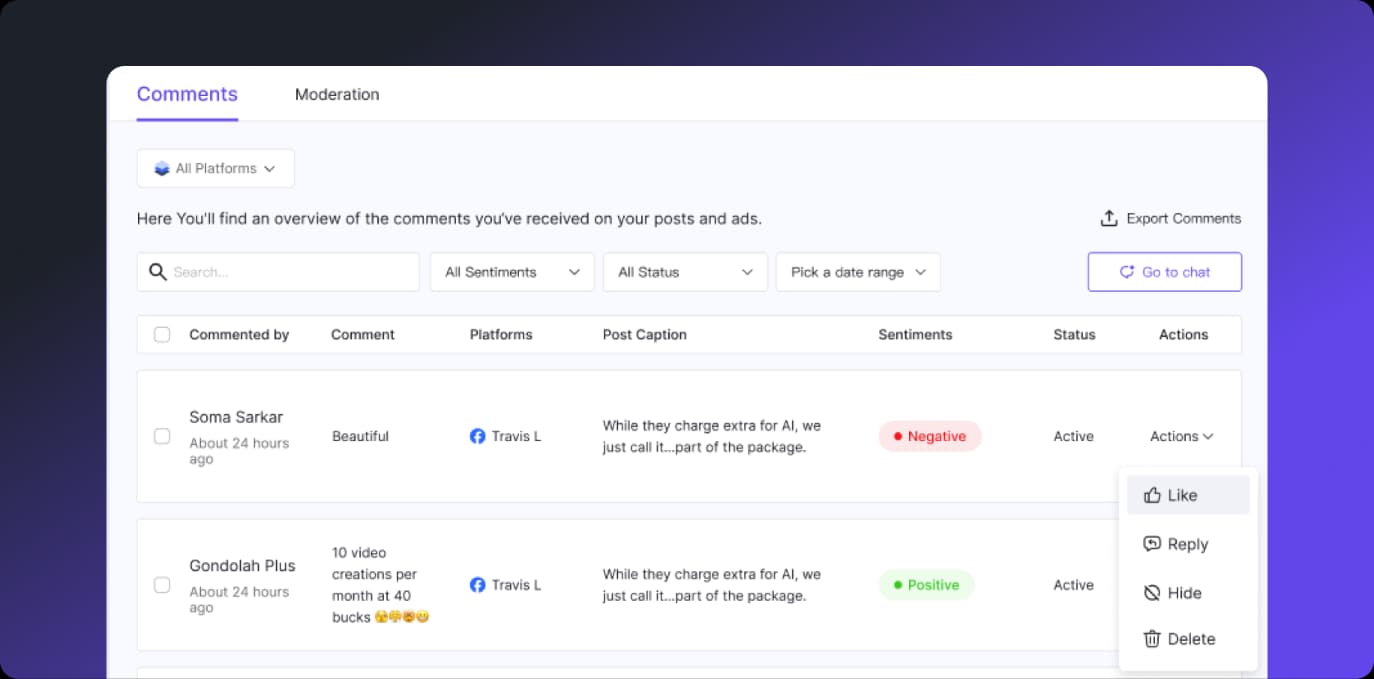
Task: Choose Reply from the actions menu
Action: (1188, 544)
